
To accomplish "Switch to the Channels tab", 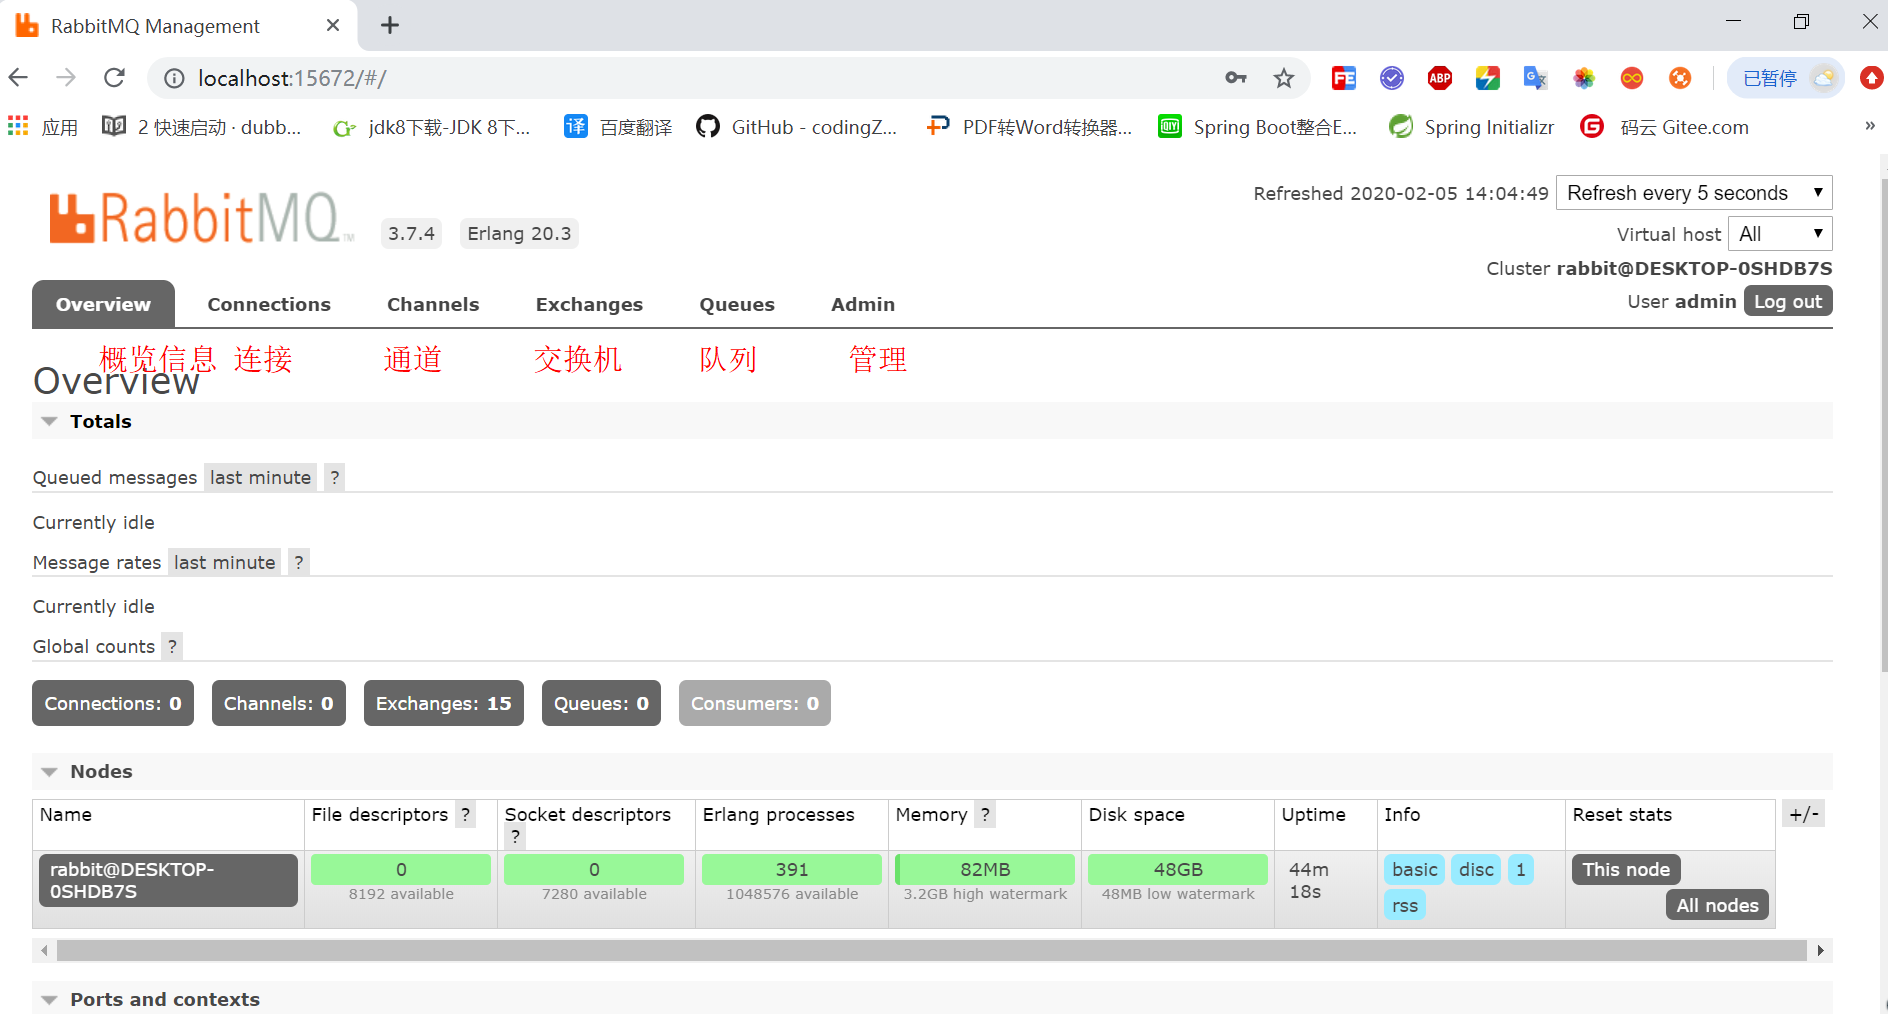I will [x=433, y=304].
